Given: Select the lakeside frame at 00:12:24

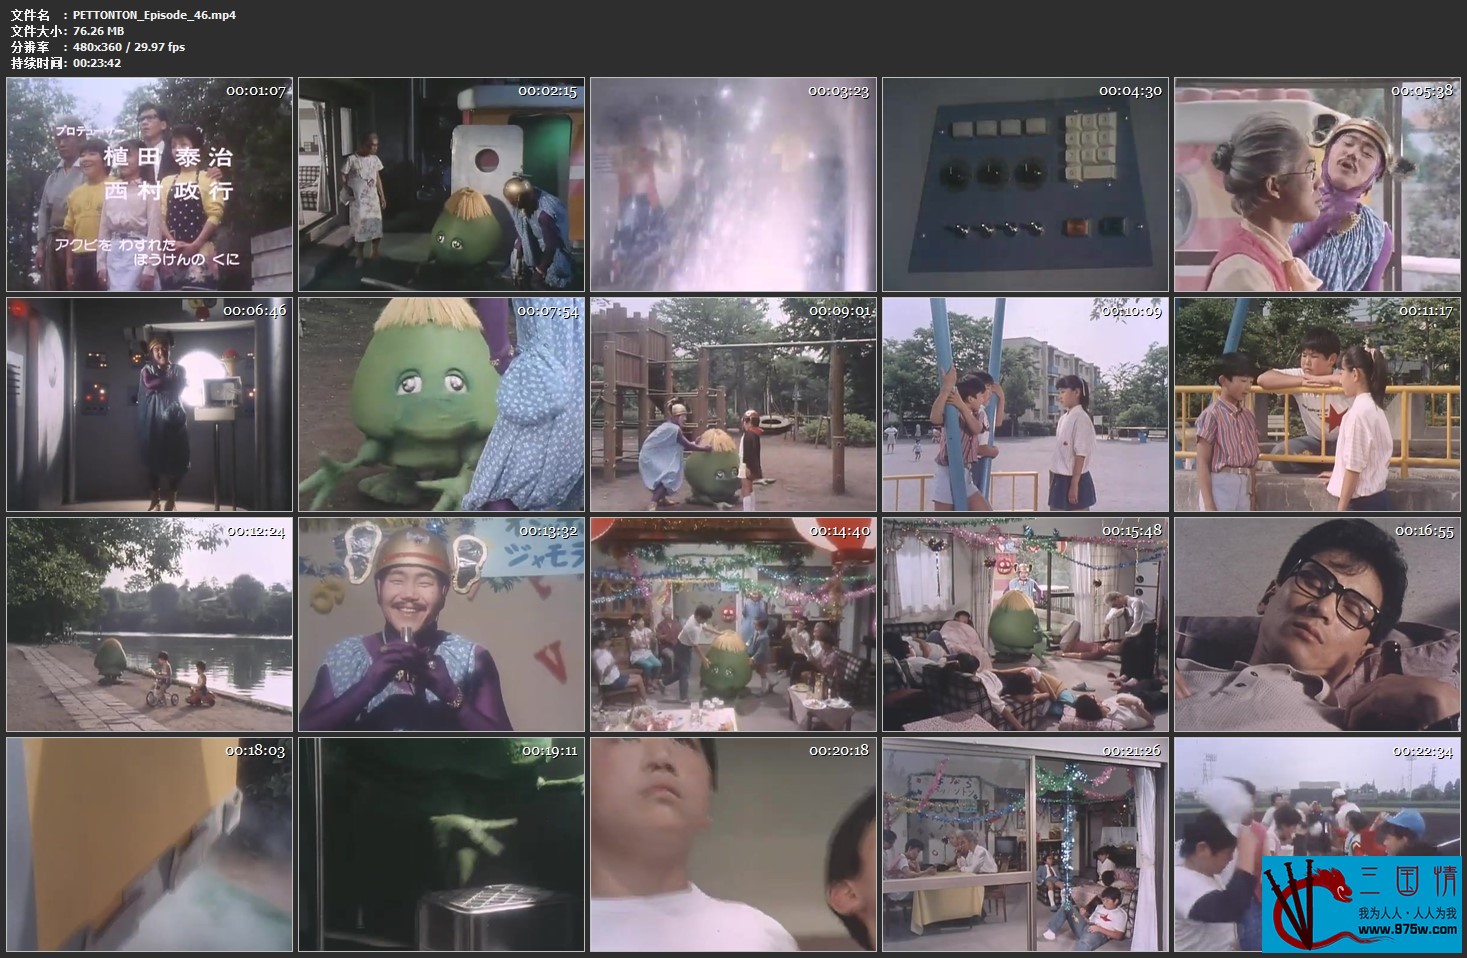Looking at the screenshot, I should [x=150, y=625].
